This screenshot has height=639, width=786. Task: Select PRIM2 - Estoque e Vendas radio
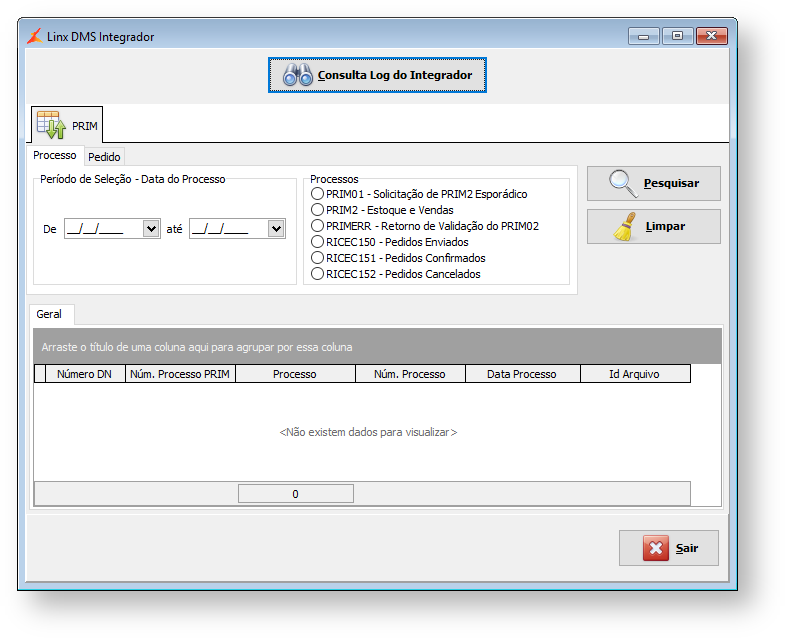point(317,209)
